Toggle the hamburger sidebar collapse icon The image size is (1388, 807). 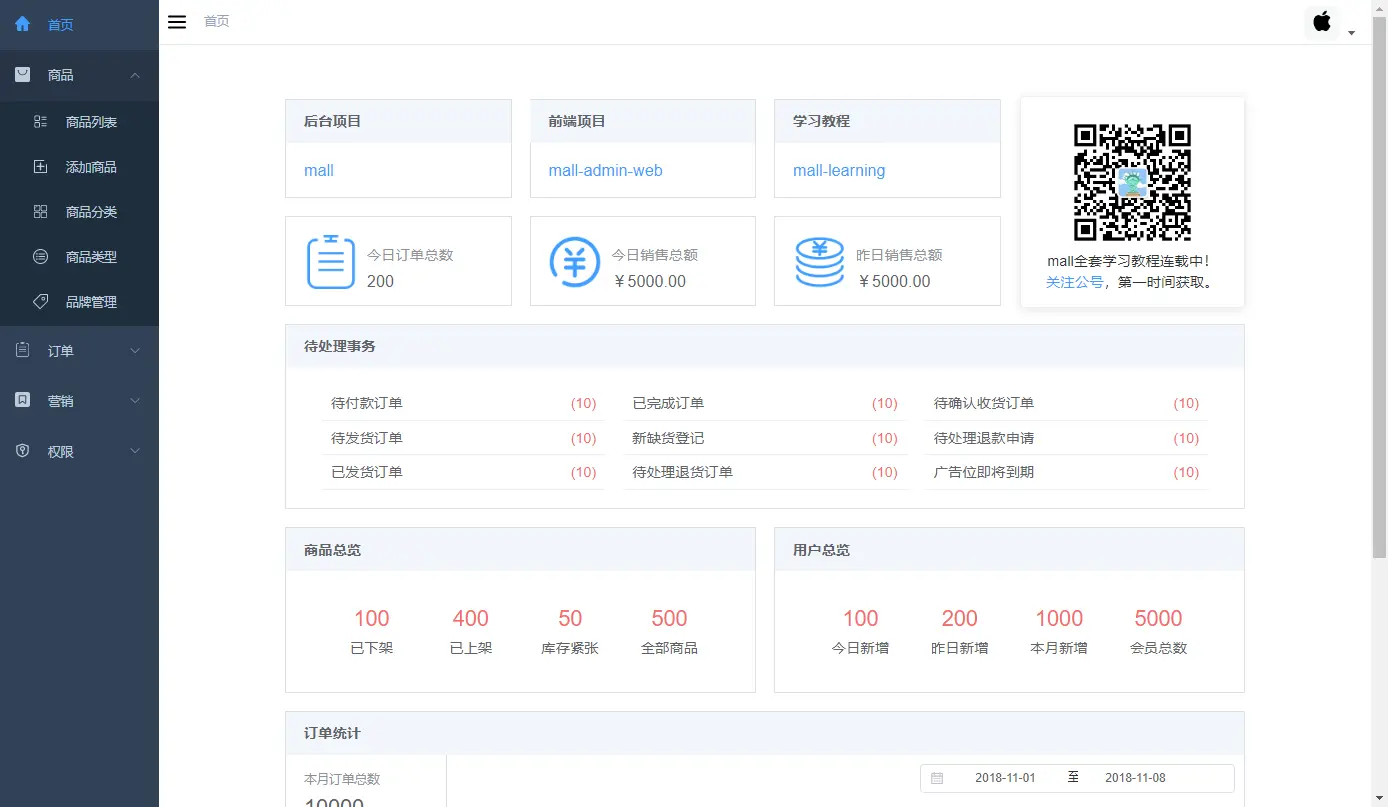(x=177, y=22)
